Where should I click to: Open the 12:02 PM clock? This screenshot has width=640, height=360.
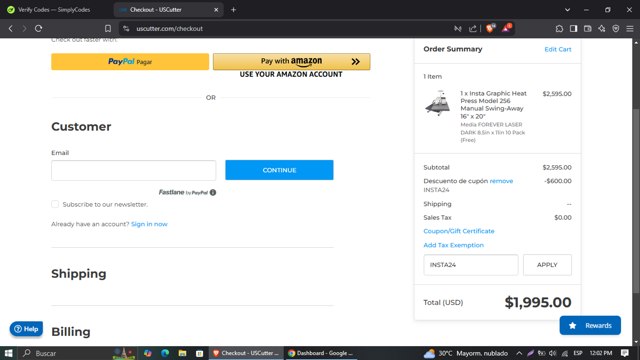[x=601, y=353]
